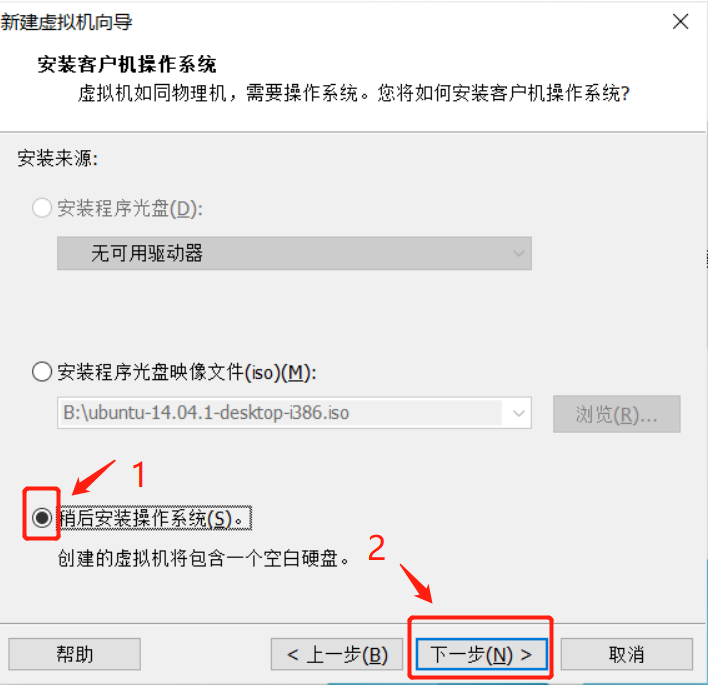Click the 安装客户机操作系统 heading

tap(127, 64)
